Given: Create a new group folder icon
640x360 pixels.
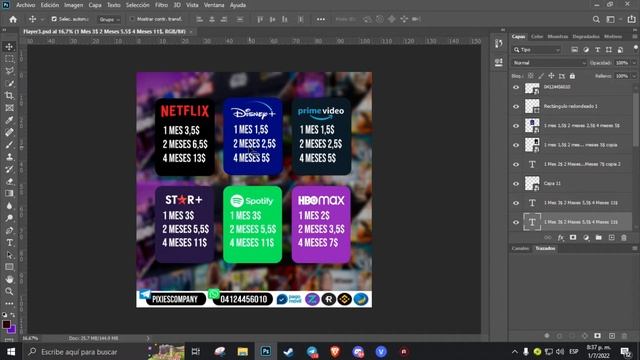Looking at the screenshot, I should click(x=598, y=238).
